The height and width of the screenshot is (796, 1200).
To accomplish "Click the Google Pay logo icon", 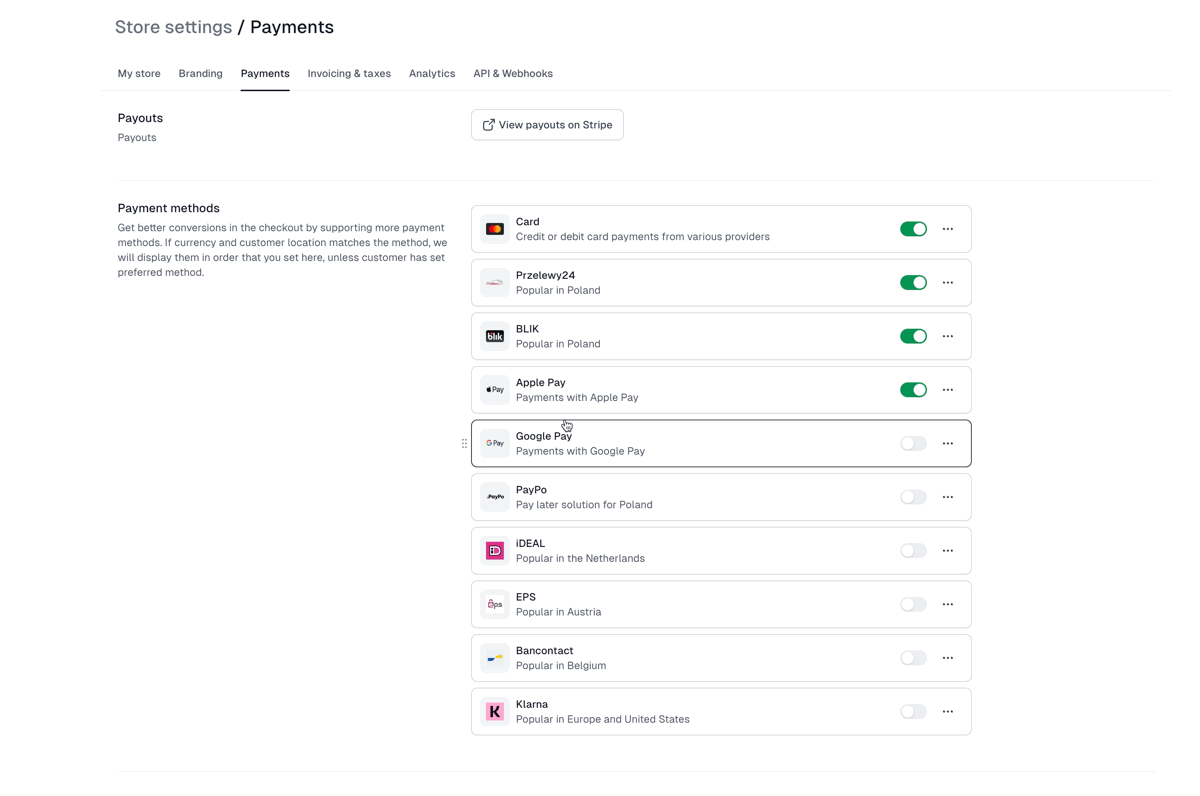I will coord(495,443).
